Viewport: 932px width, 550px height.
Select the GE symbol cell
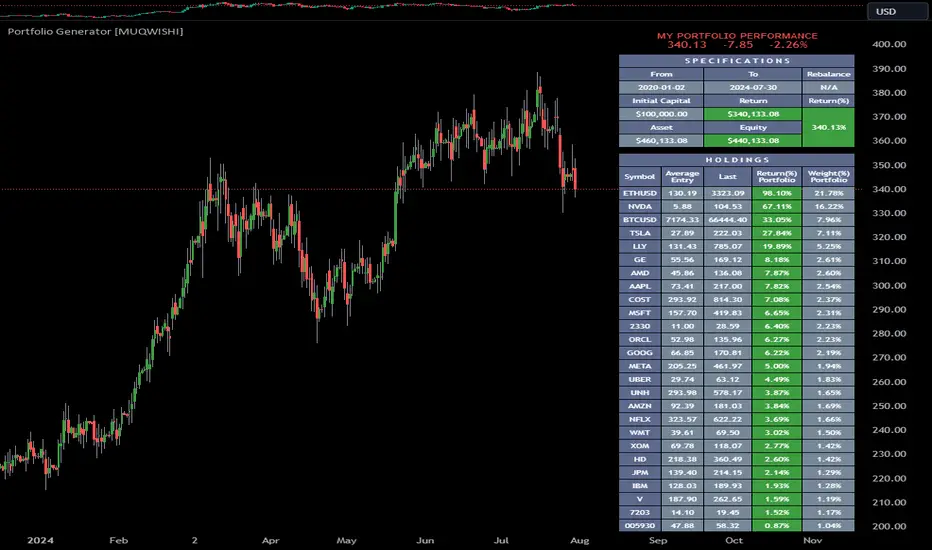coord(640,260)
